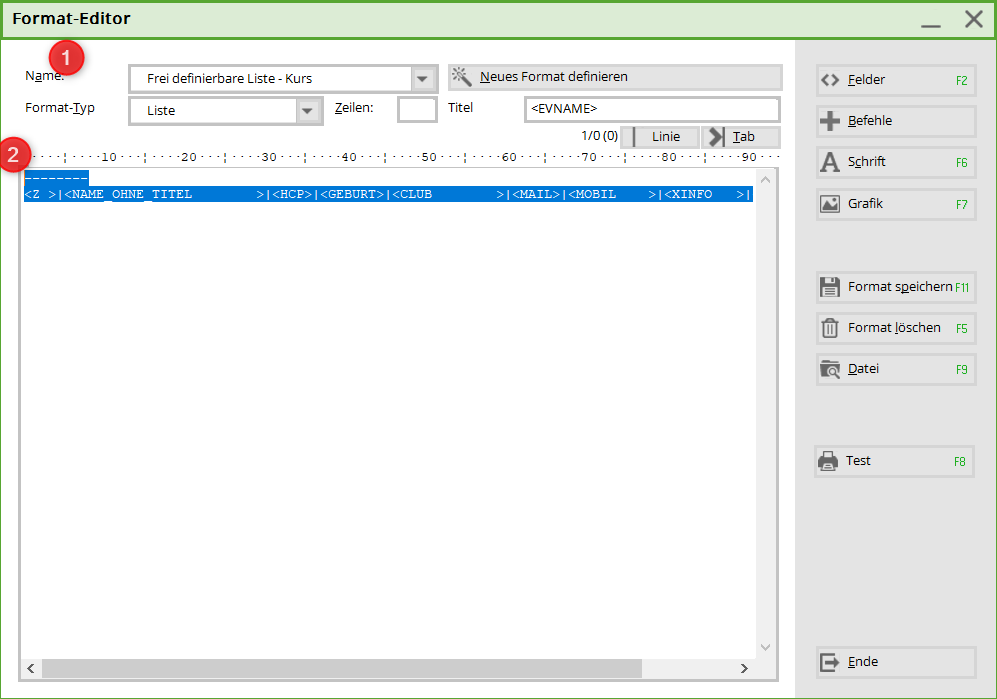The width and height of the screenshot is (997, 699).
Task: Click the magic wand Neues Format icon
Action: [461, 77]
